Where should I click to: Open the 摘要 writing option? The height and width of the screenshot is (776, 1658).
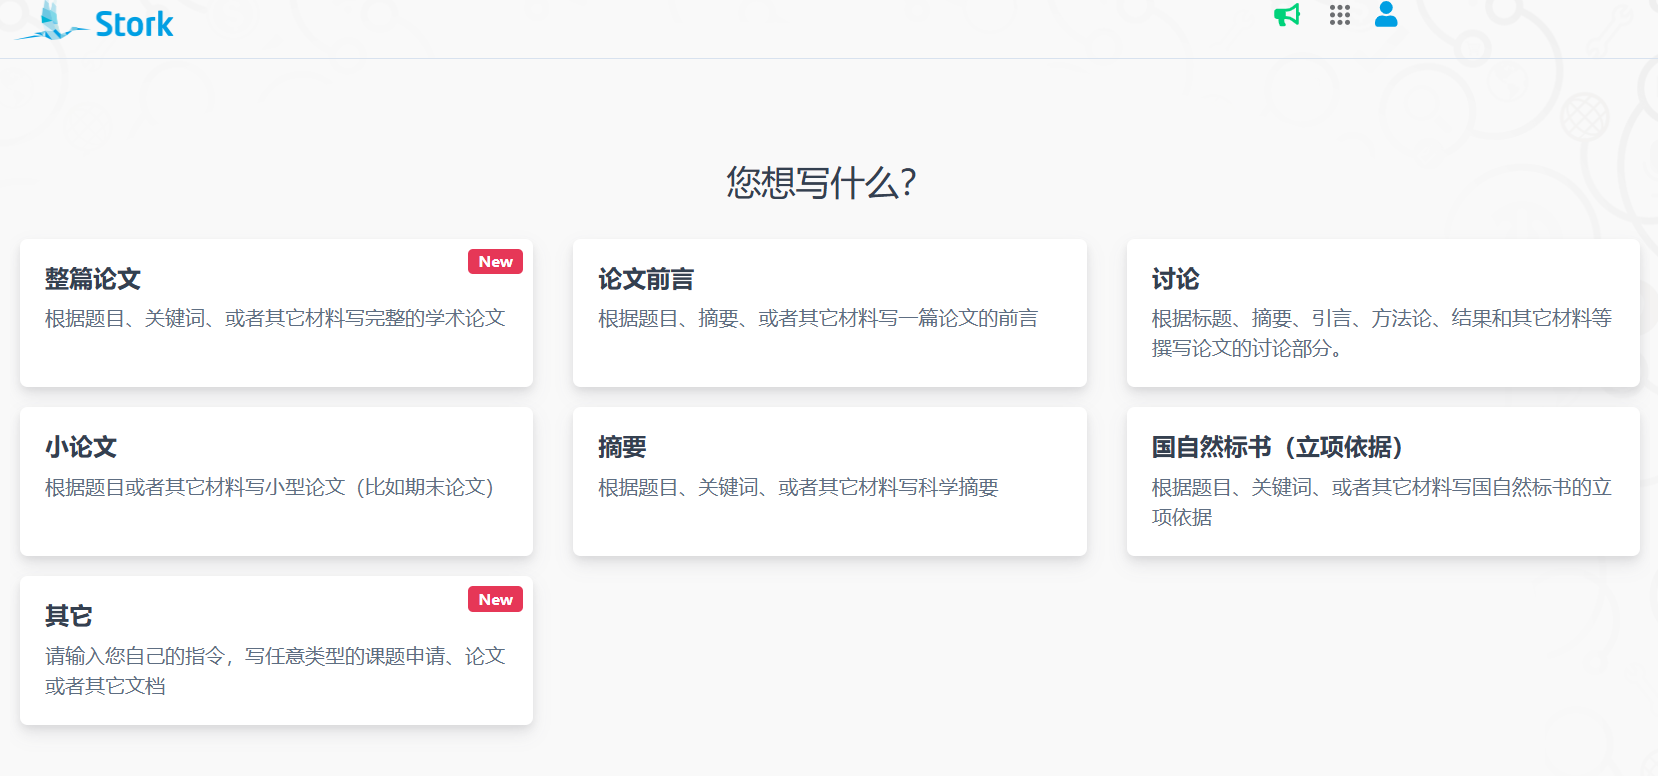(x=622, y=447)
